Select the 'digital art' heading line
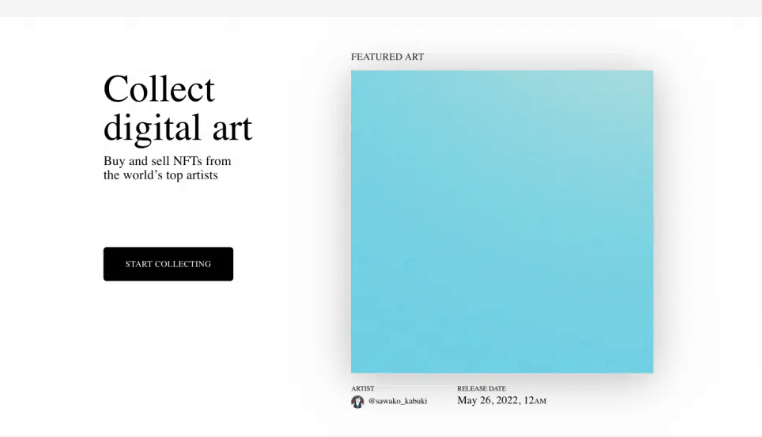Screen dimensions: 762x437 pyautogui.click(x=178, y=128)
